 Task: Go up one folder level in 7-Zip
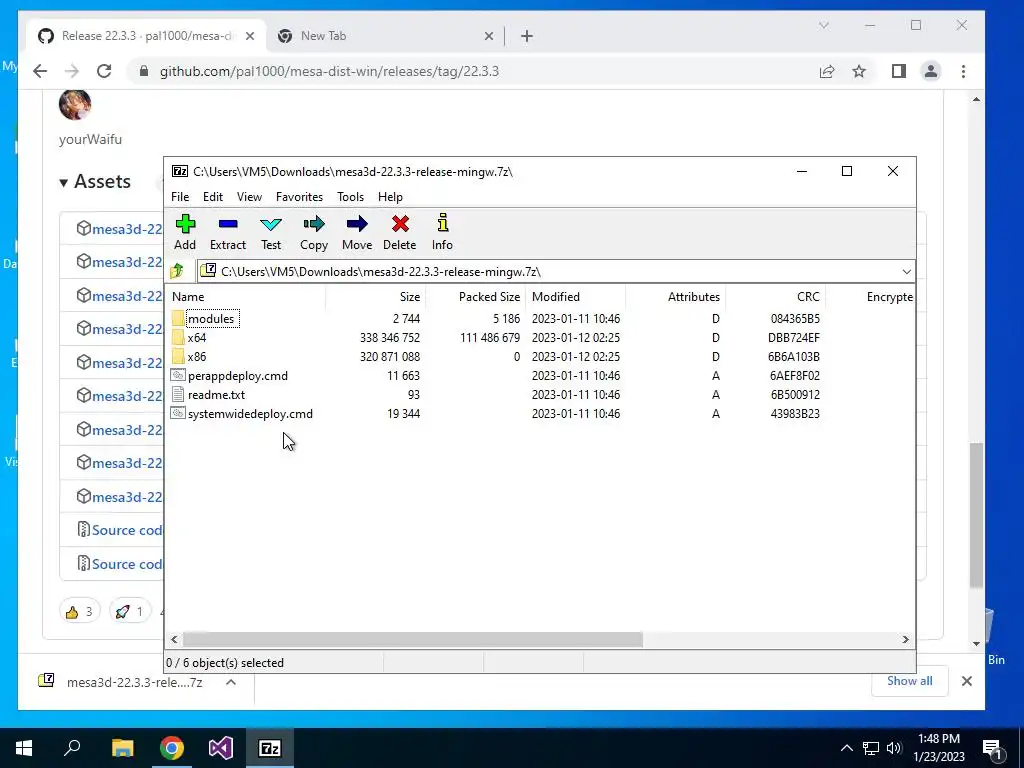pos(177,271)
